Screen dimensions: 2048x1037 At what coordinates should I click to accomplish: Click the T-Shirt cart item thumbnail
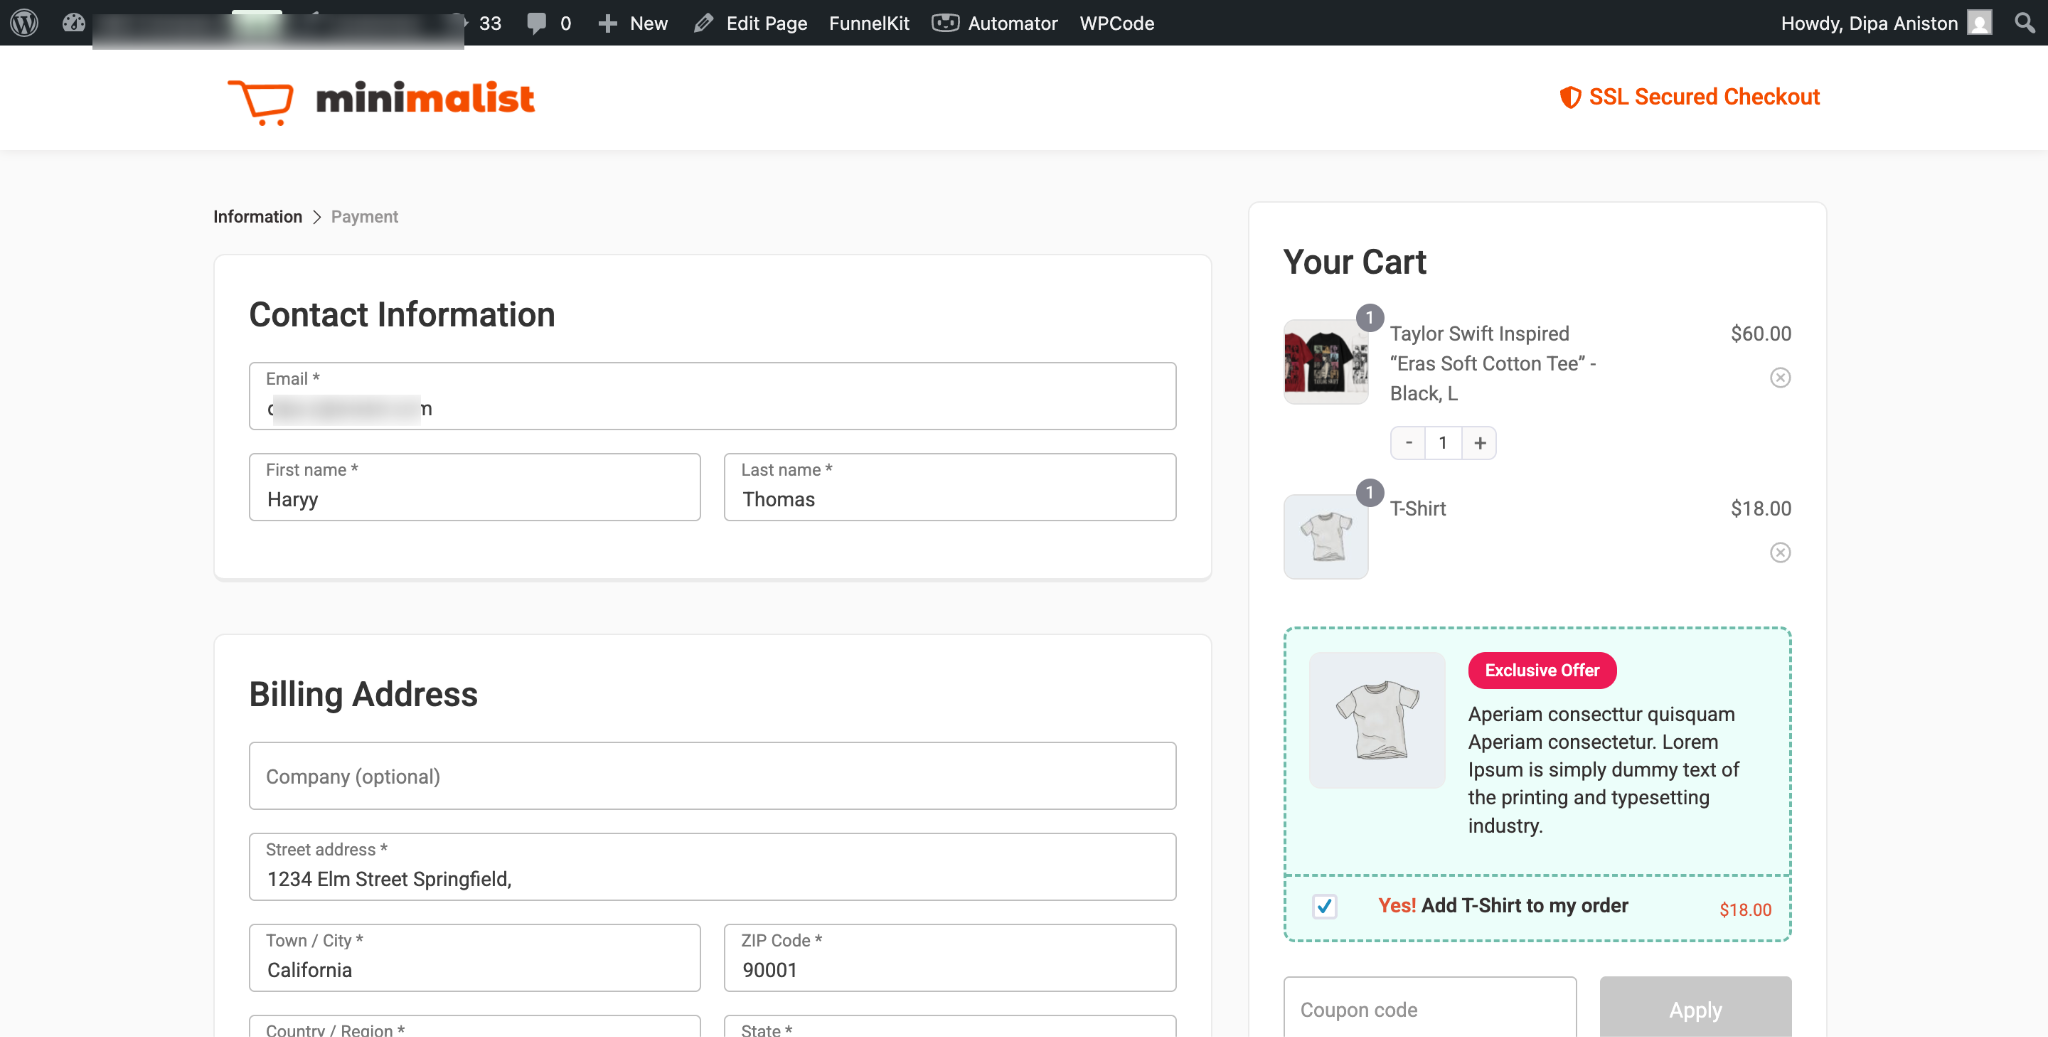click(1326, 537)
